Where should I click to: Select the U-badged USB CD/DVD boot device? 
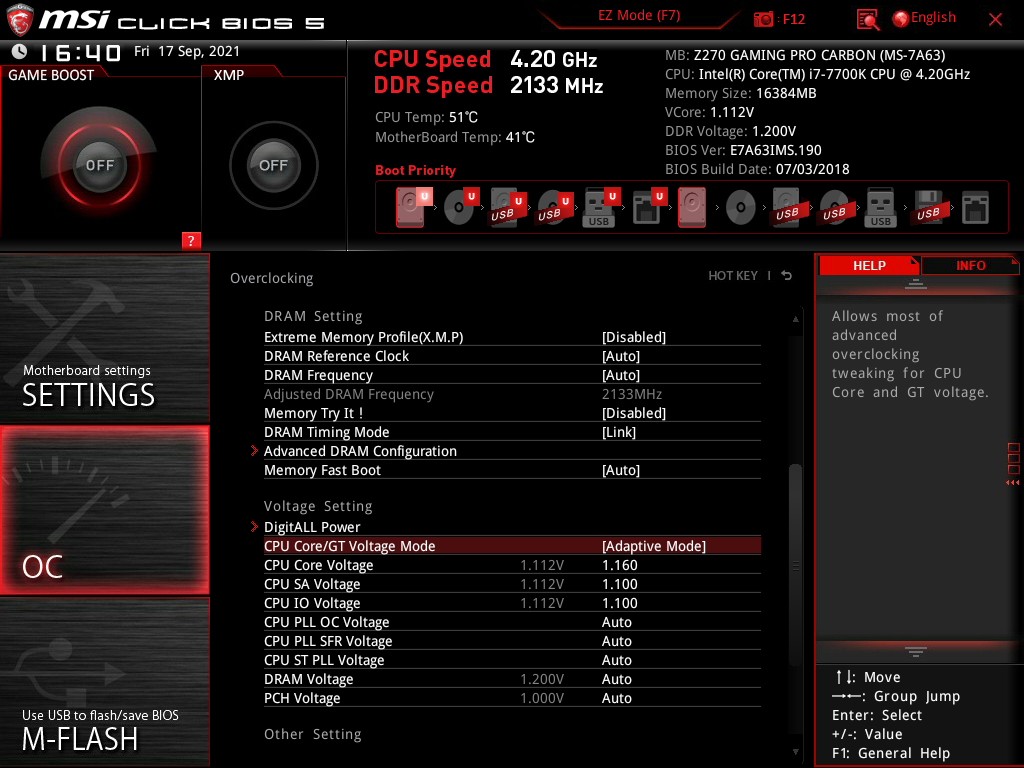pos(554,207)
